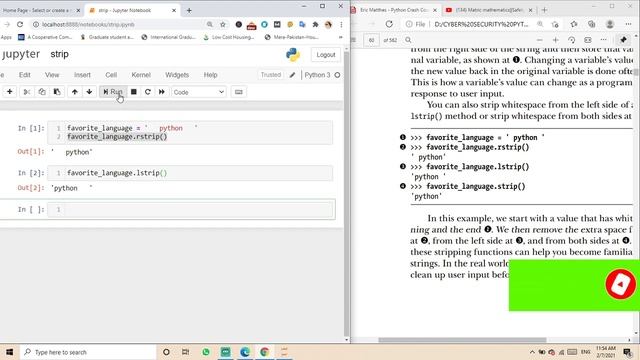Open WhatsApp from the taskbar
The height and width of the screenshot is (360, 640).
tap(206, 352)
